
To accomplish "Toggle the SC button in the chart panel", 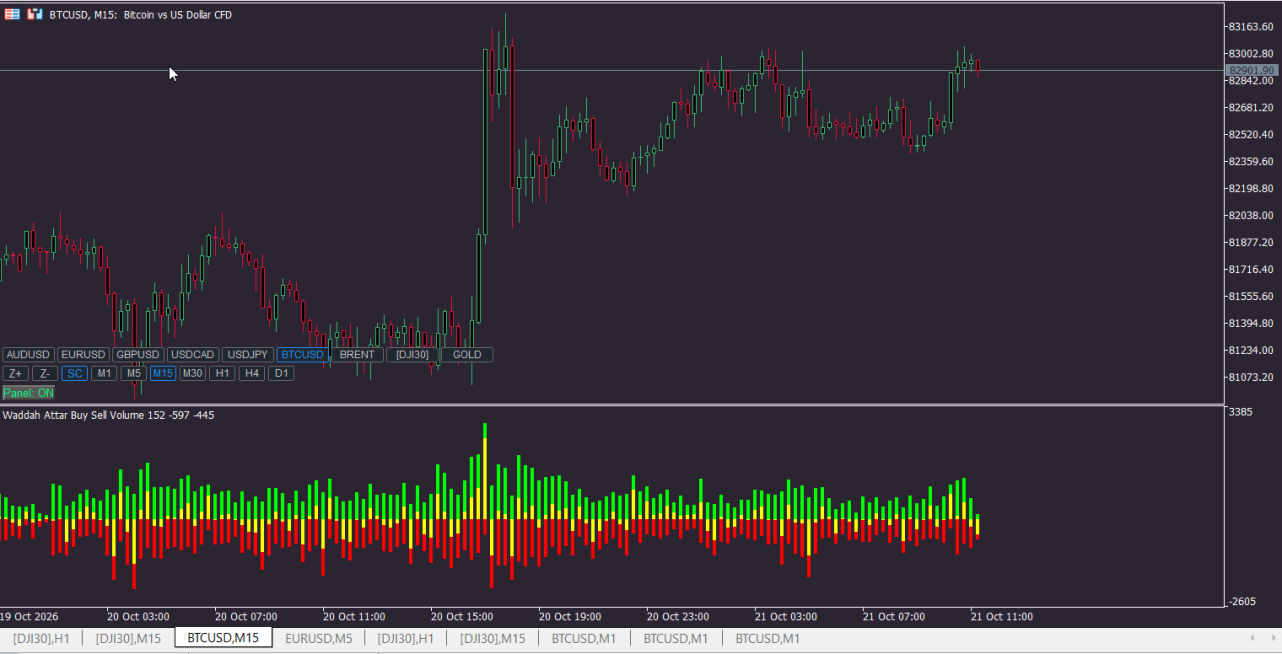I will [74, 374].
